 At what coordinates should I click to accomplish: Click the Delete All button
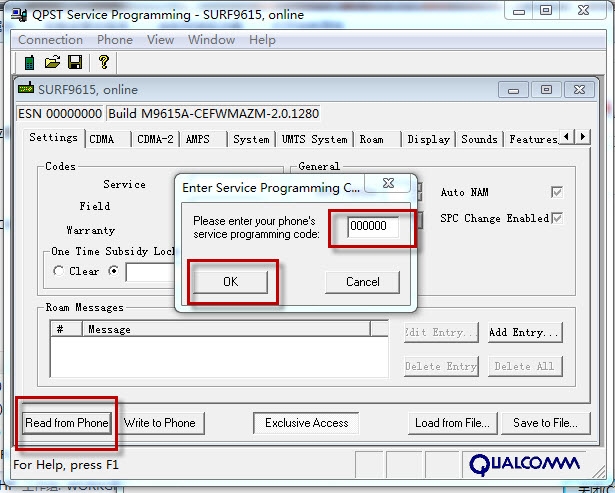(x=525, y=366)
